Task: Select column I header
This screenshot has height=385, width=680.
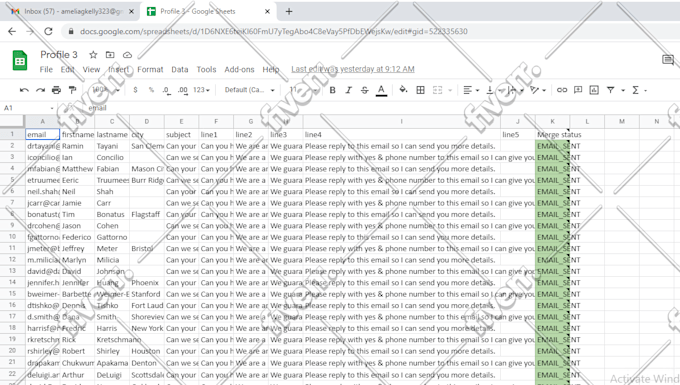Action: pyautogui.click(x=402, y=121)
